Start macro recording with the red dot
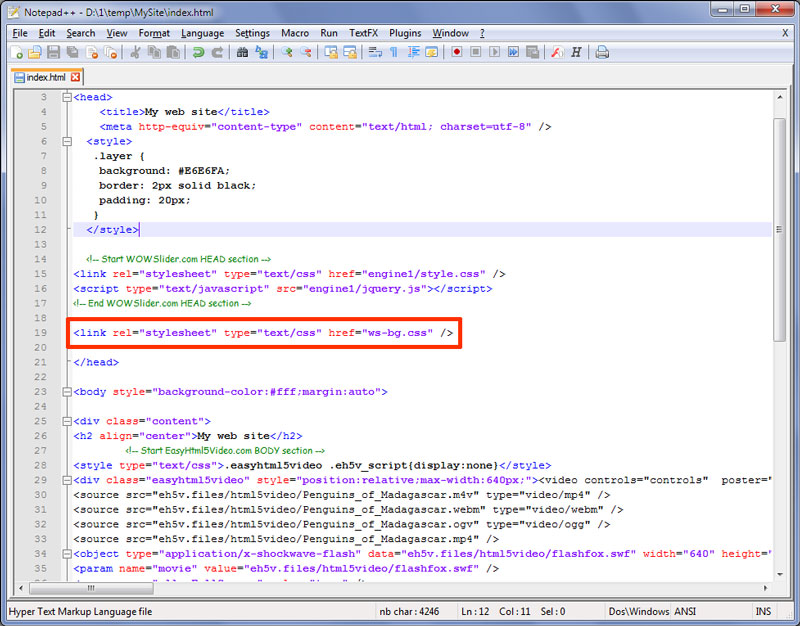800x626 pixels. (x=457, y=52)
